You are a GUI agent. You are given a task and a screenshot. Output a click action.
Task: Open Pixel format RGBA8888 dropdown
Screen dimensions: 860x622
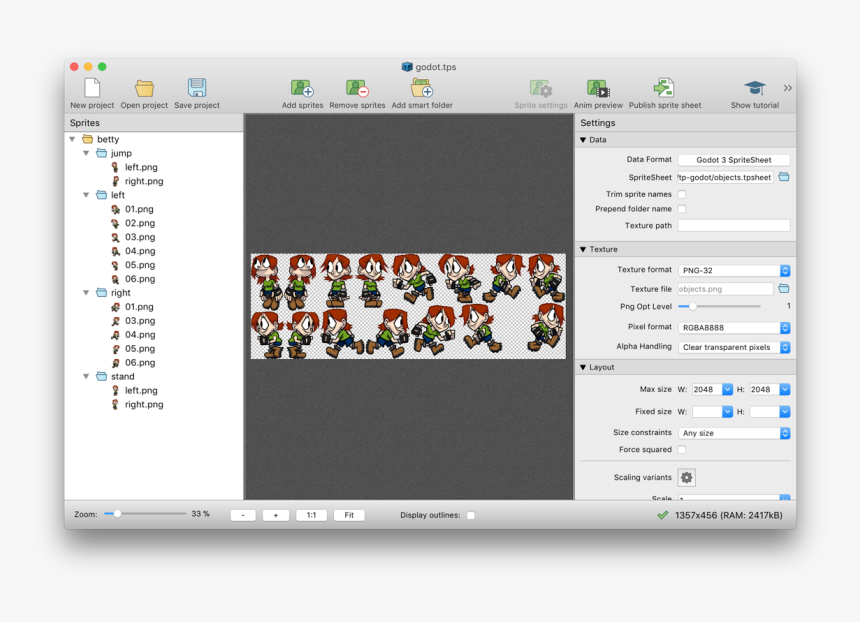734,327
